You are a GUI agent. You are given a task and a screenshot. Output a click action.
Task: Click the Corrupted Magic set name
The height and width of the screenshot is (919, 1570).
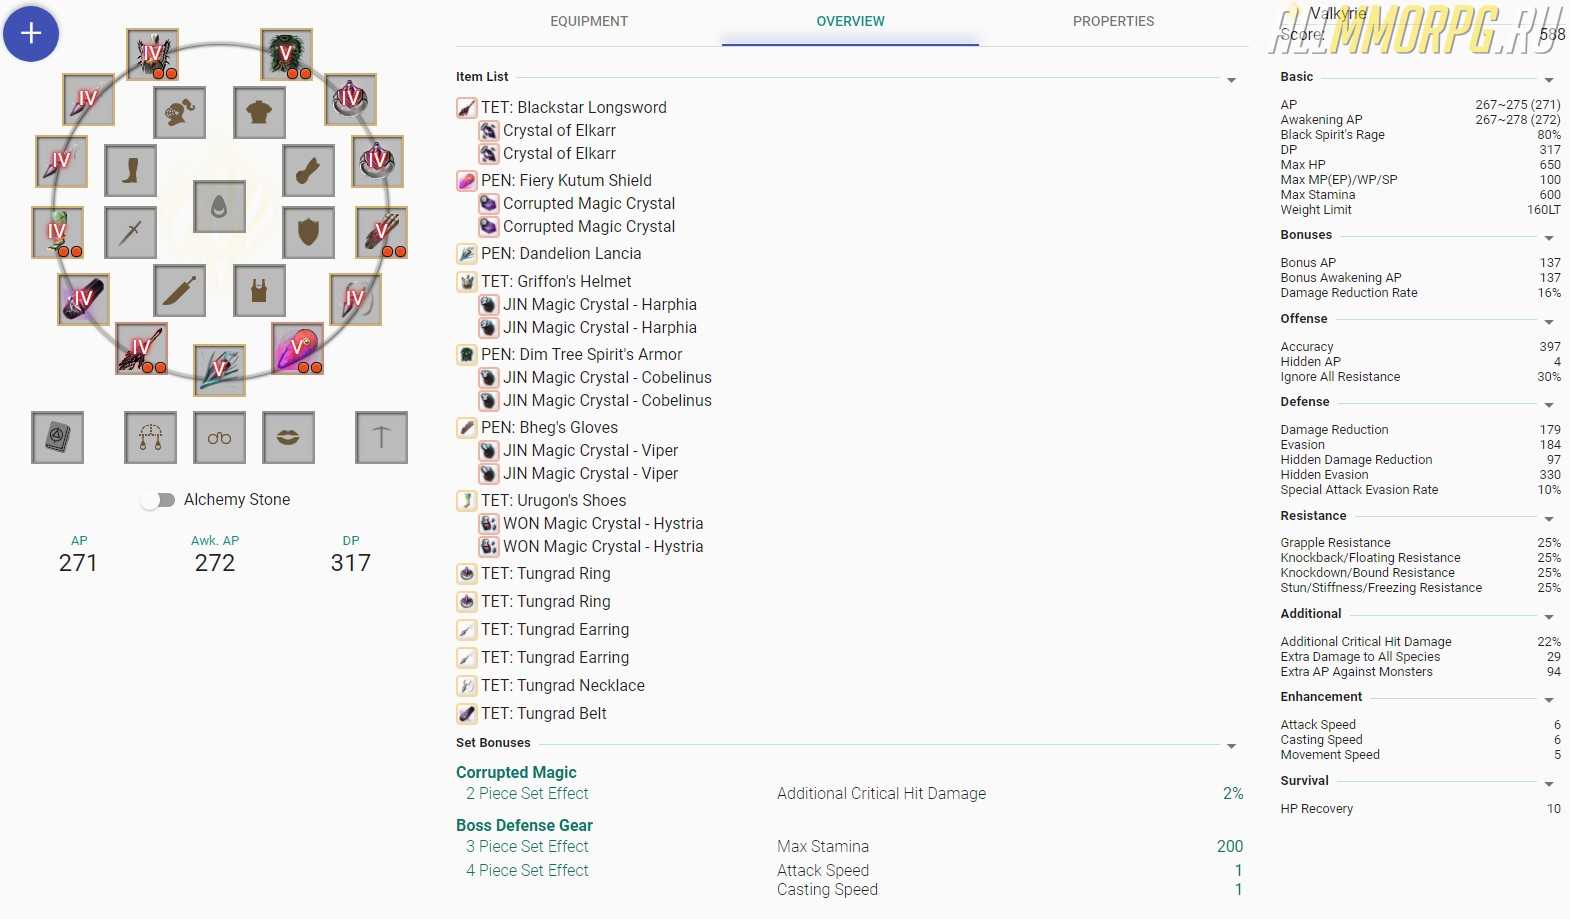[x=516, y=772]
